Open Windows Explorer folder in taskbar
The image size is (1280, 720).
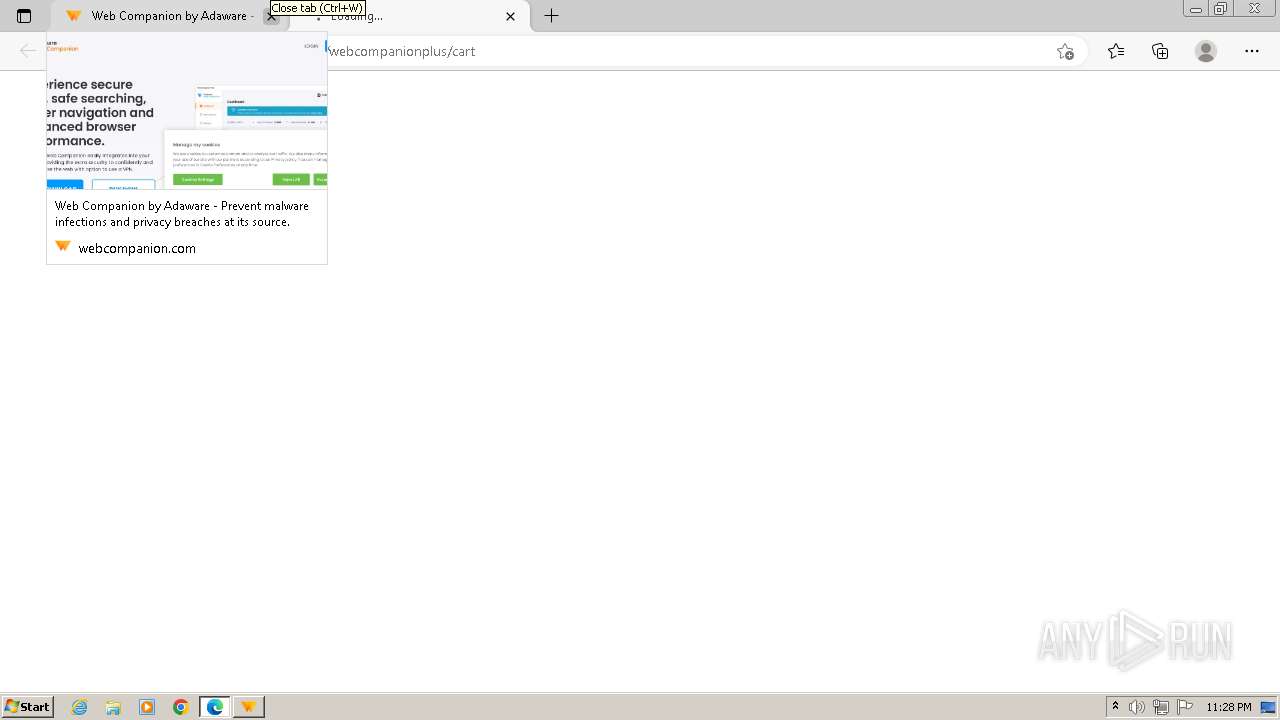point(113,707)
